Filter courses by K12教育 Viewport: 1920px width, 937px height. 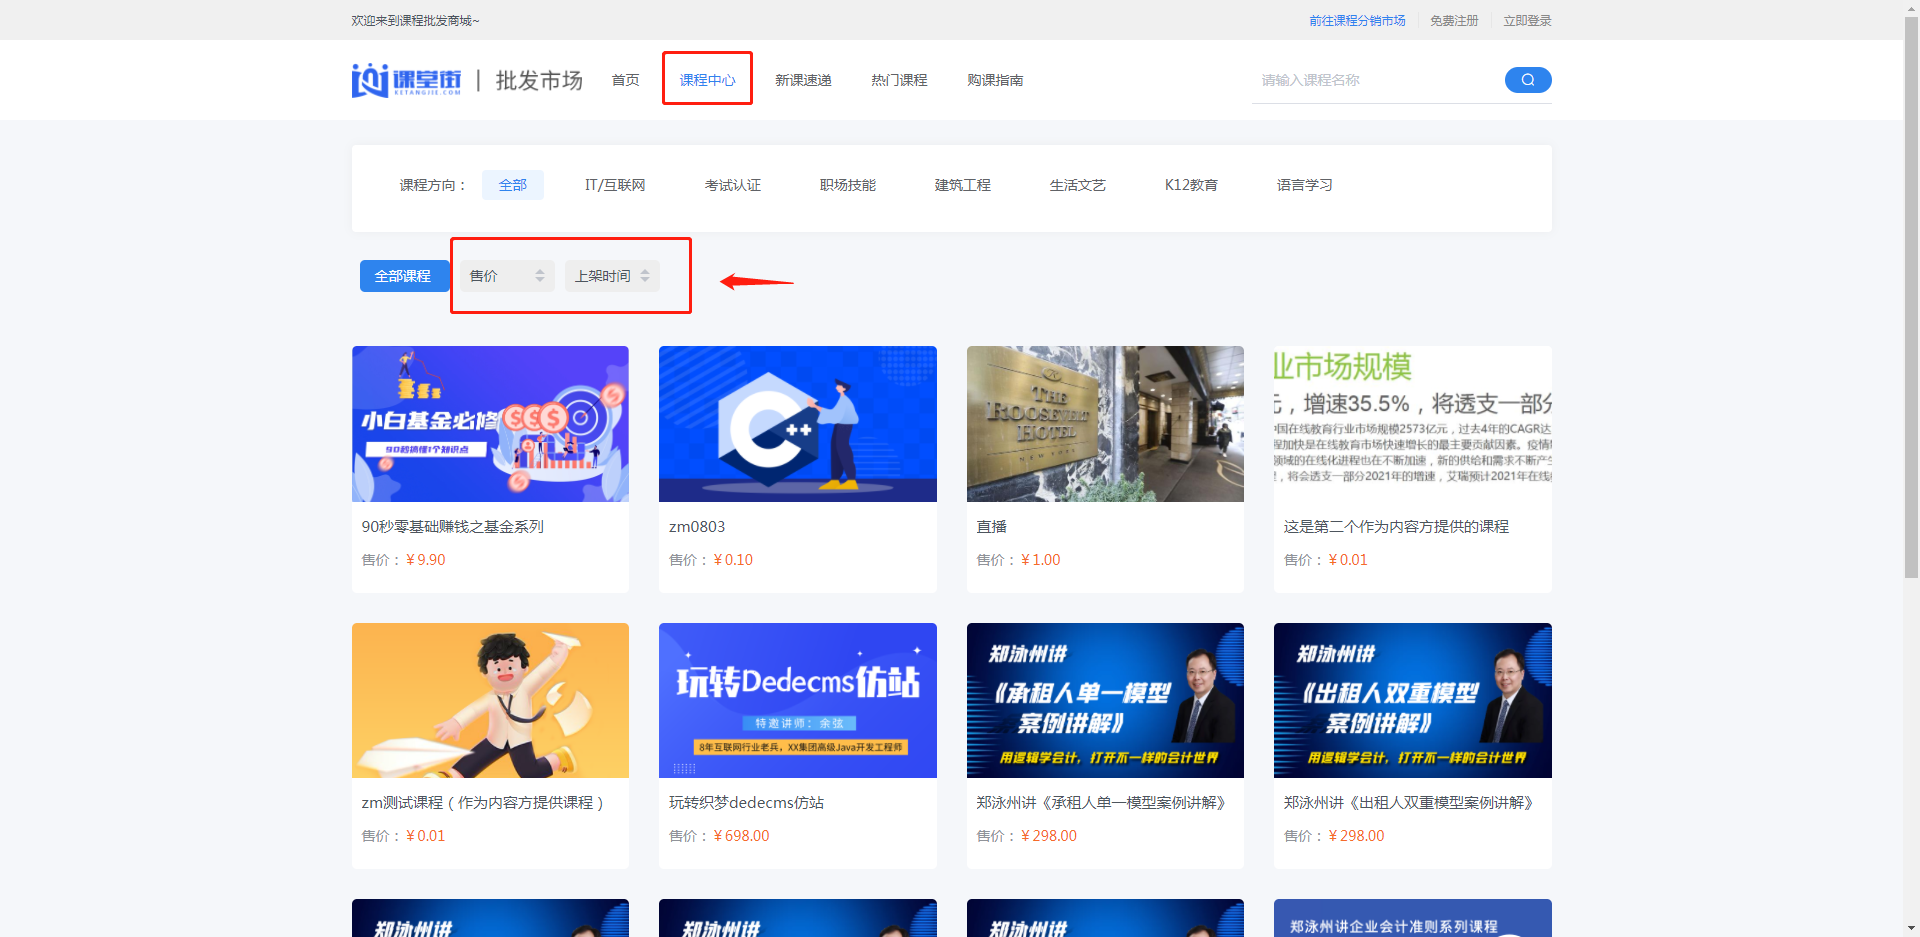point(1191,185)
